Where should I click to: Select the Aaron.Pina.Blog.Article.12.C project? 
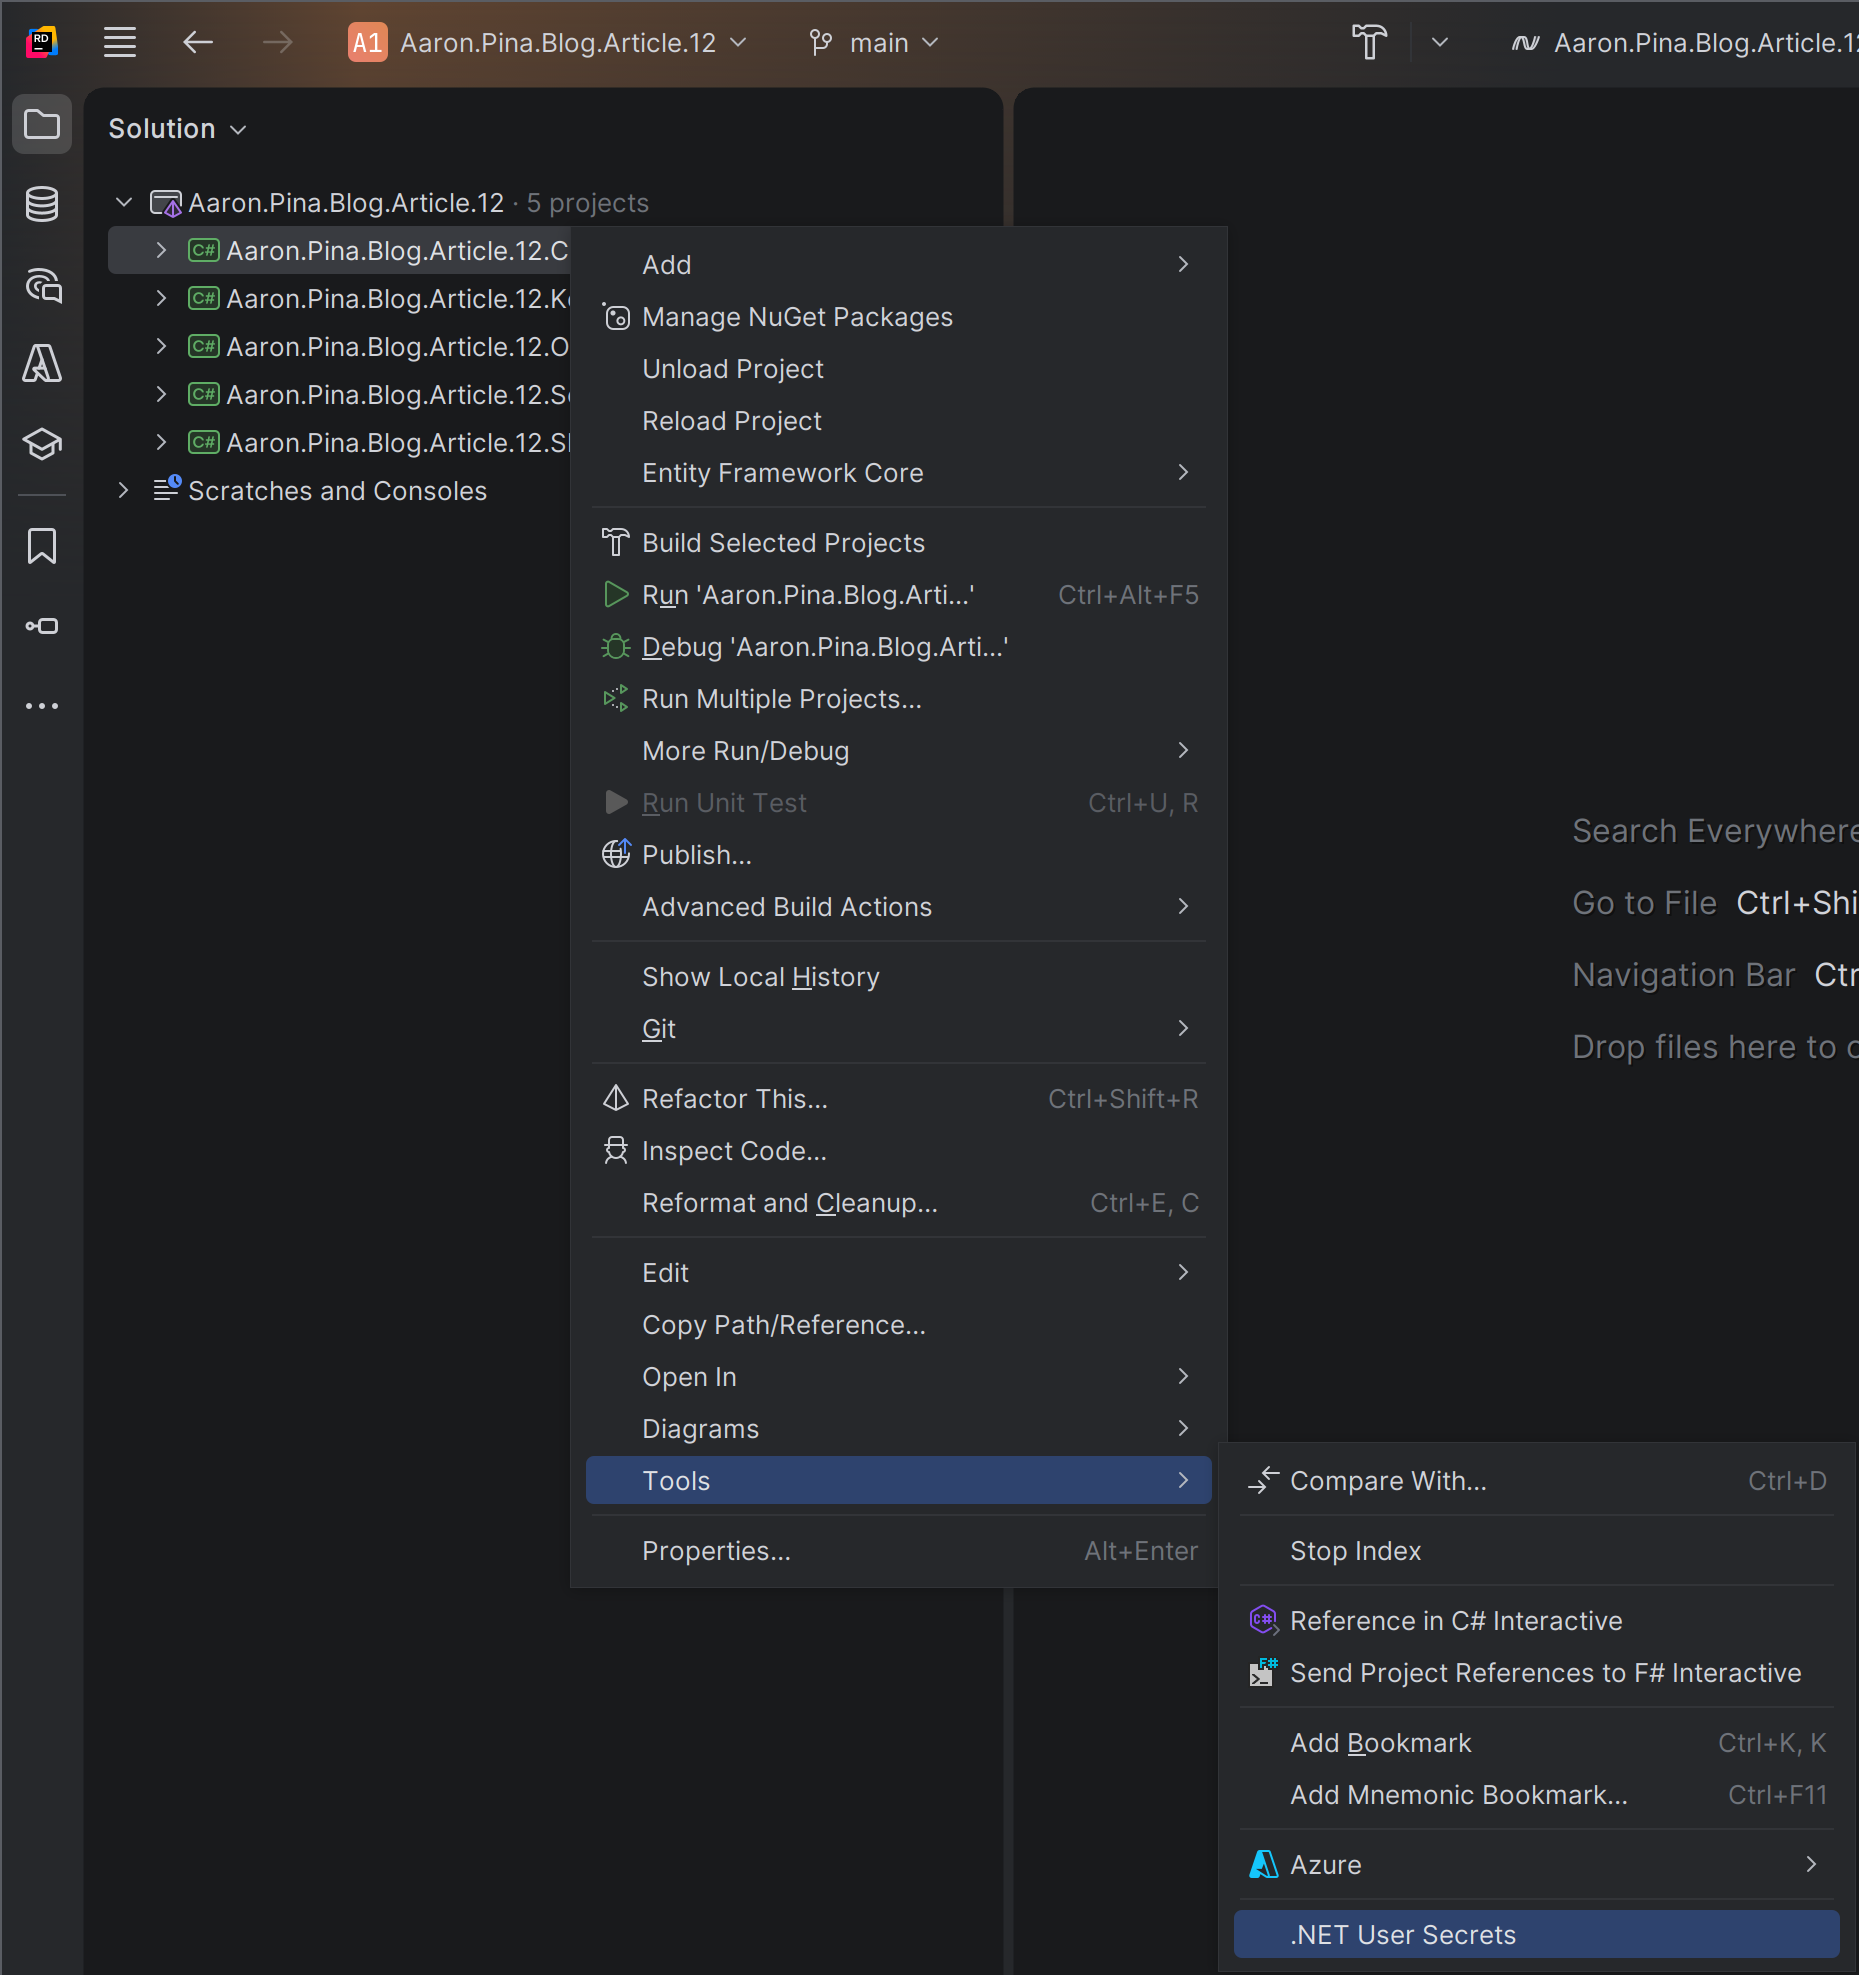pyautogui.click(x=339, y=251)
